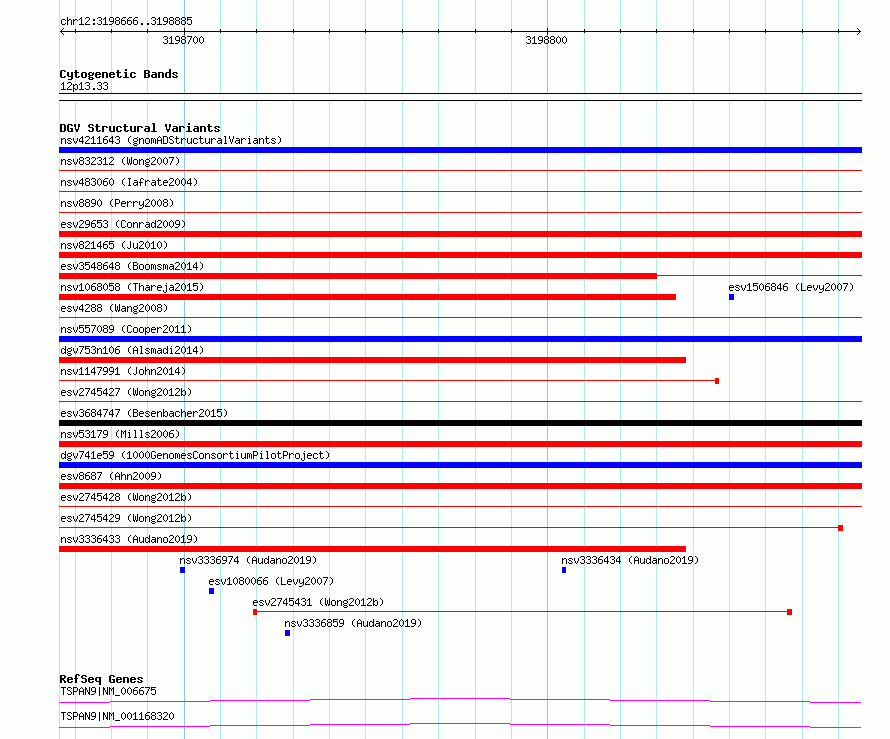Click the blue marker under esv1080066
Image resolution: width=890 pixels, height=739 pixels.
click(211, 591)
